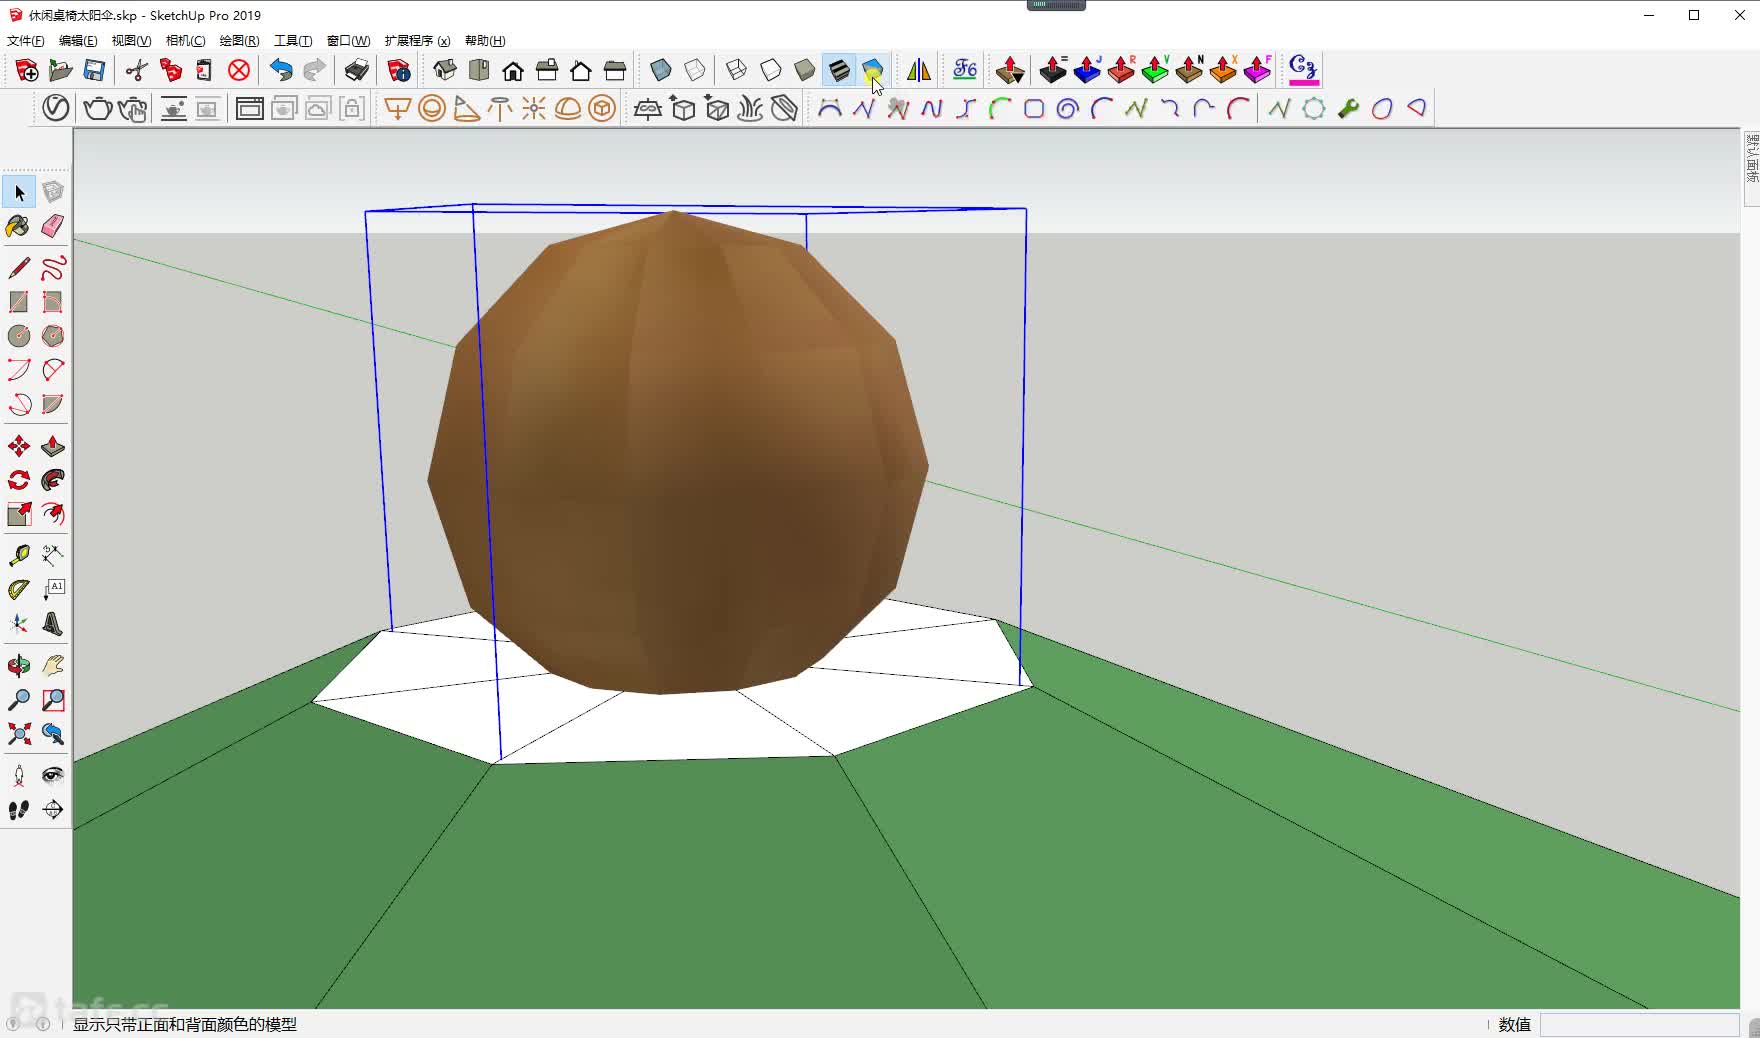This screenshot has width=1760, height=1038.
Task: Switch to Shaded With Textures style
Action: 839,70
